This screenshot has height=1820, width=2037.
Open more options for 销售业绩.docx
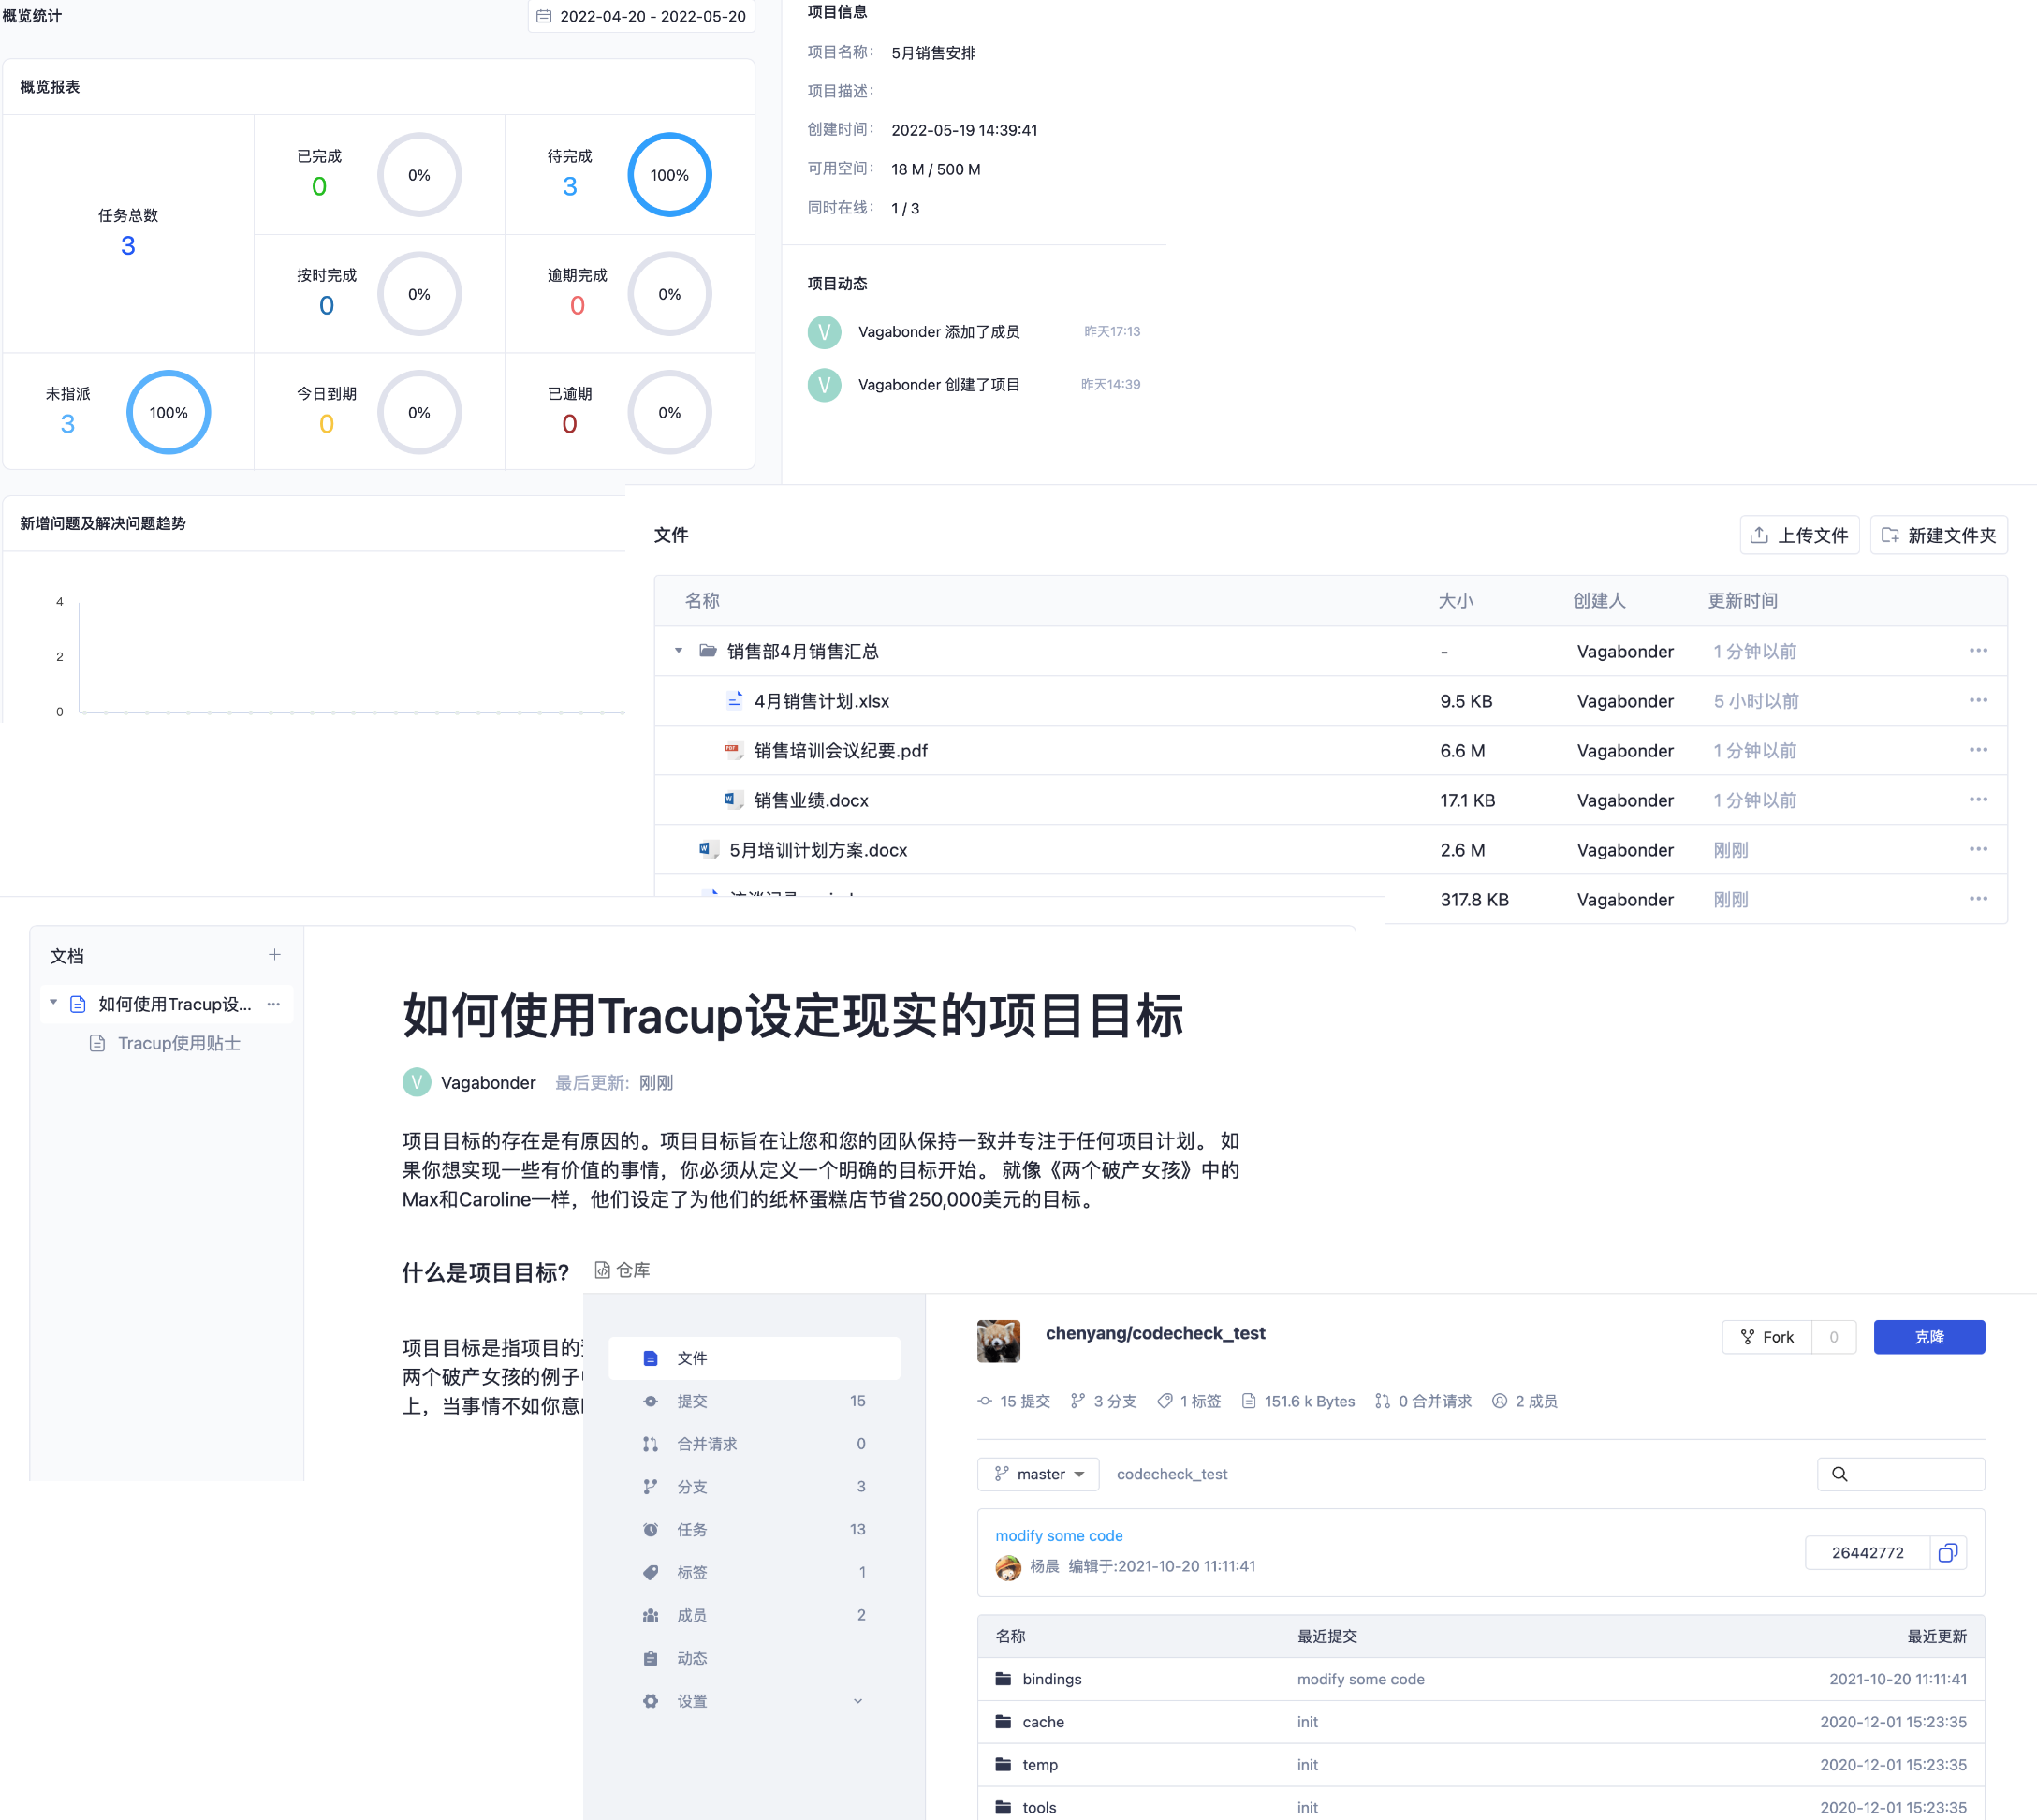[x=1977, y=800]
